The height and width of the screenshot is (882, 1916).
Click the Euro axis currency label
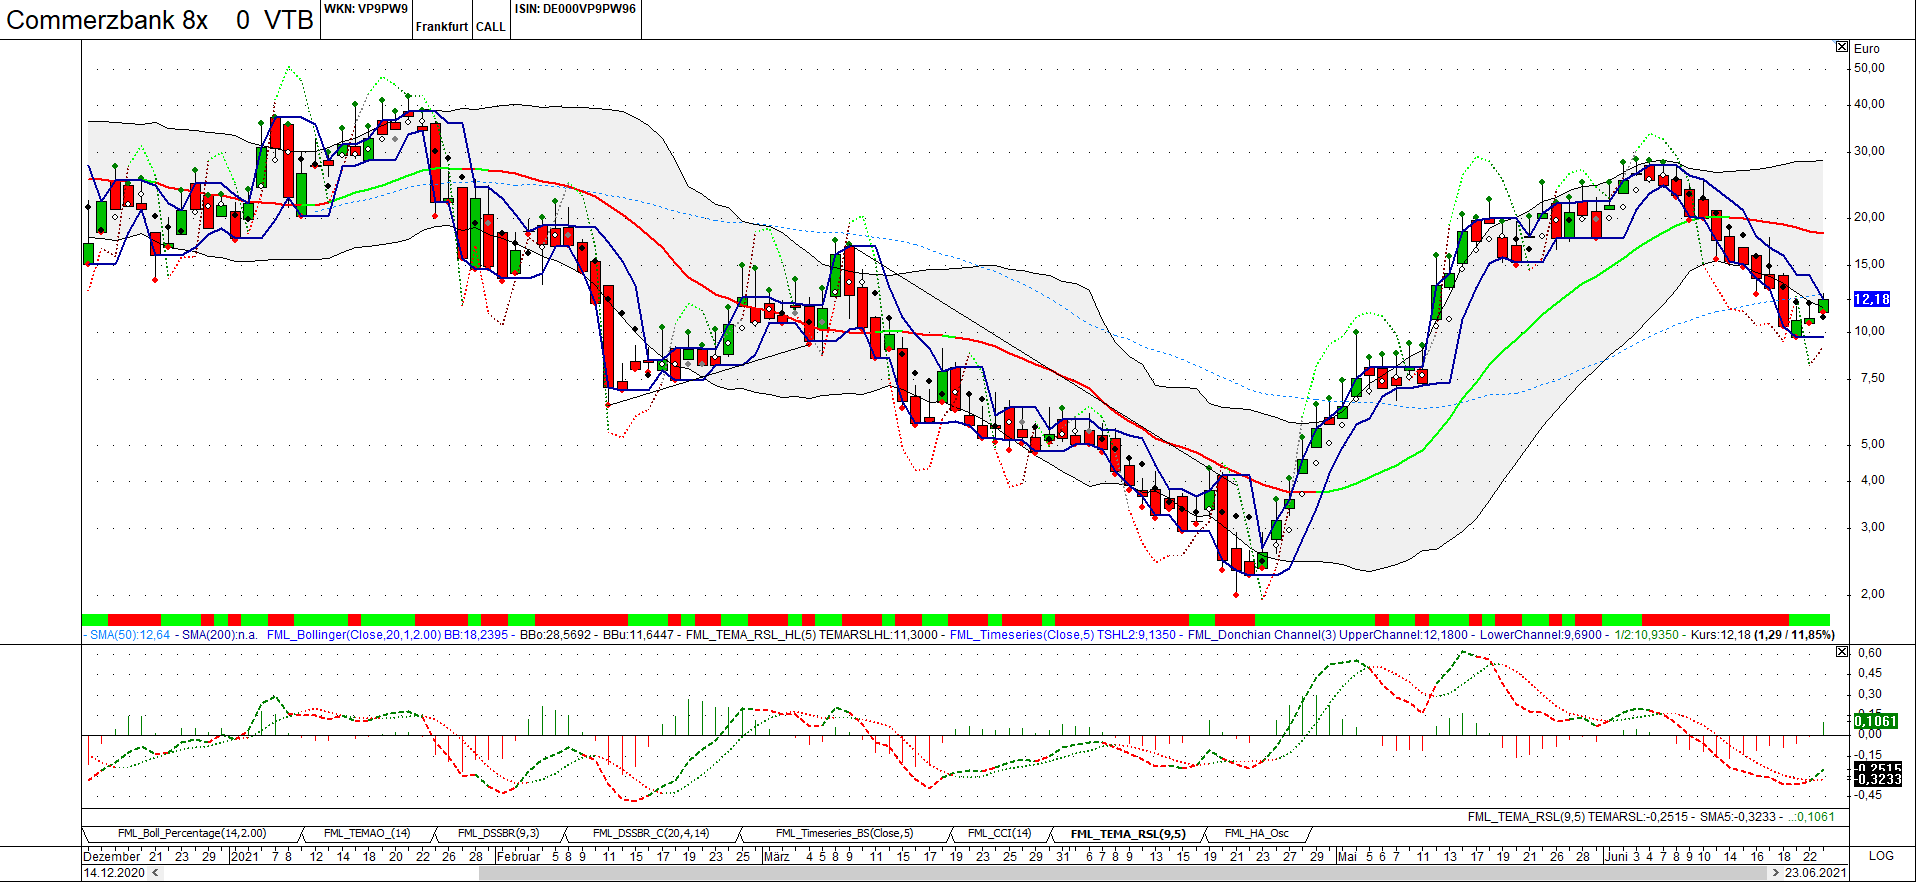point(1866,48)
